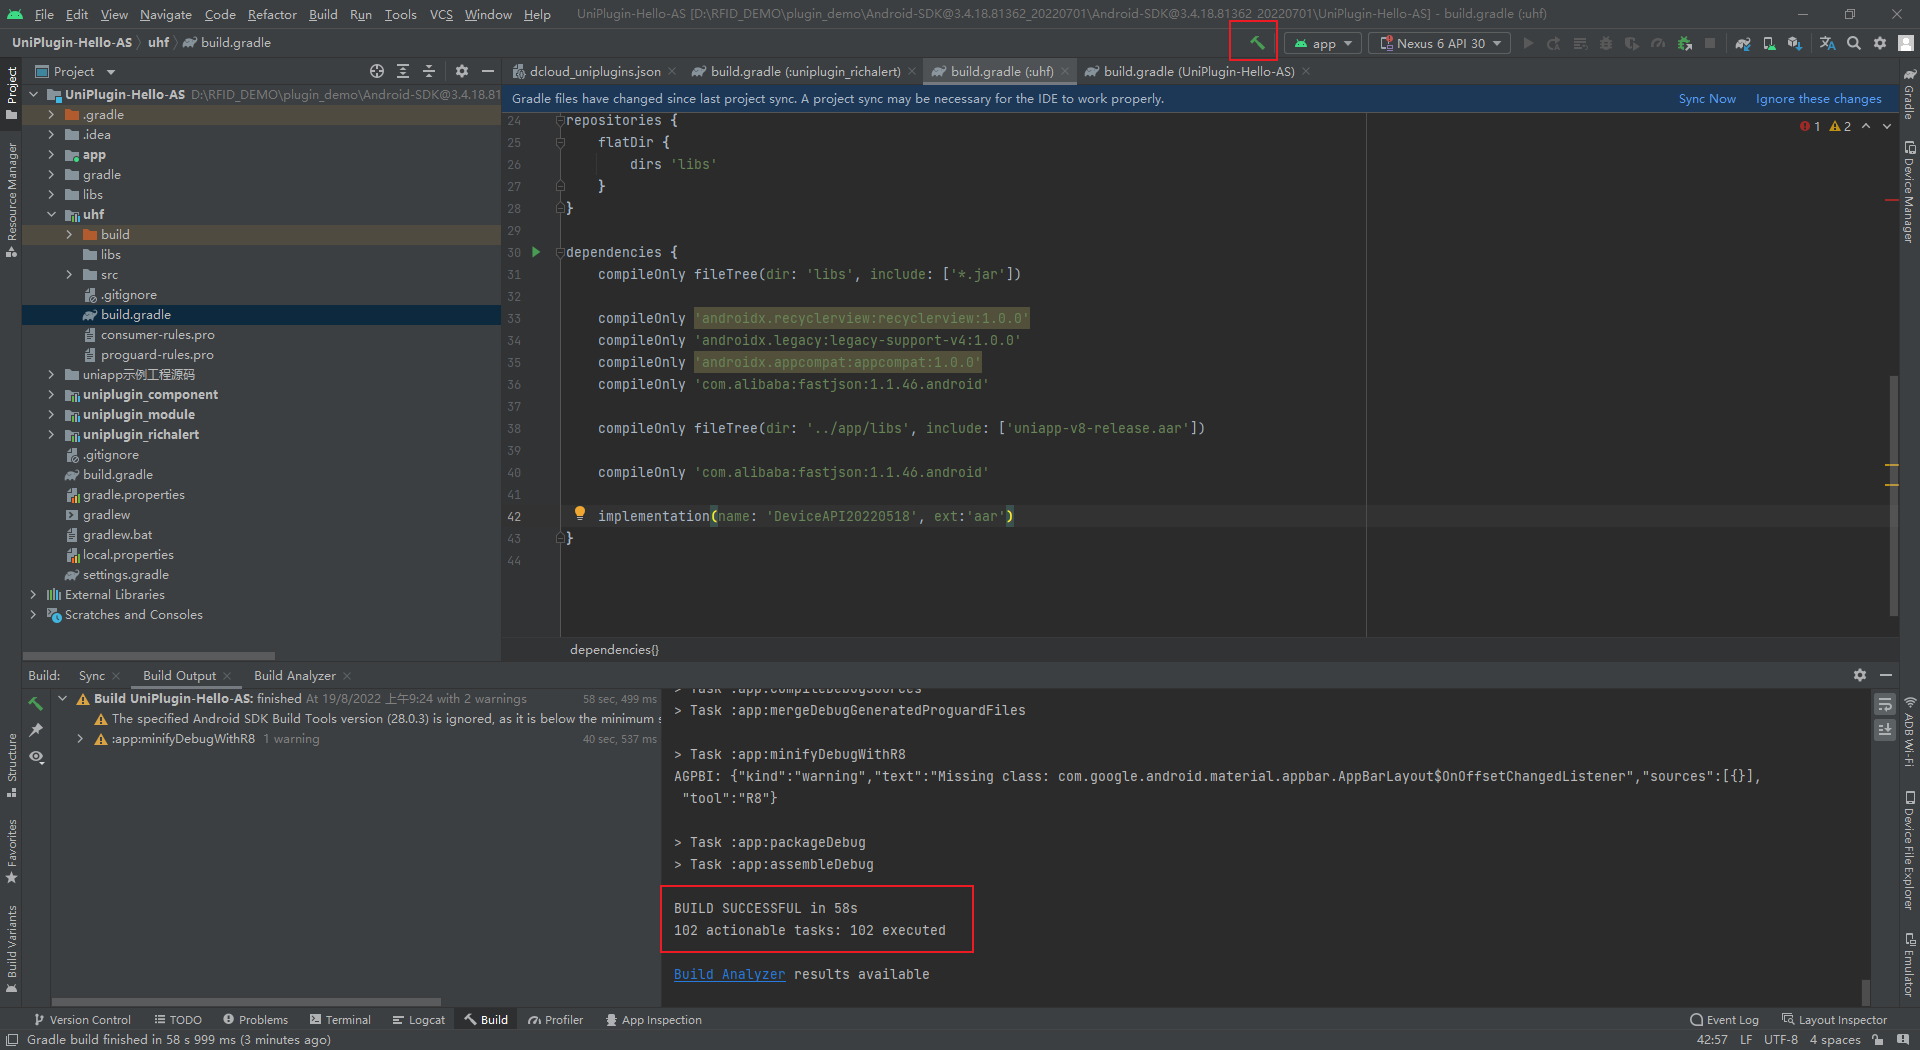Viewport: 1920px width, 1050px height.
Task: Pin the Build tab pin icon
Action: [x=36, y=730]
